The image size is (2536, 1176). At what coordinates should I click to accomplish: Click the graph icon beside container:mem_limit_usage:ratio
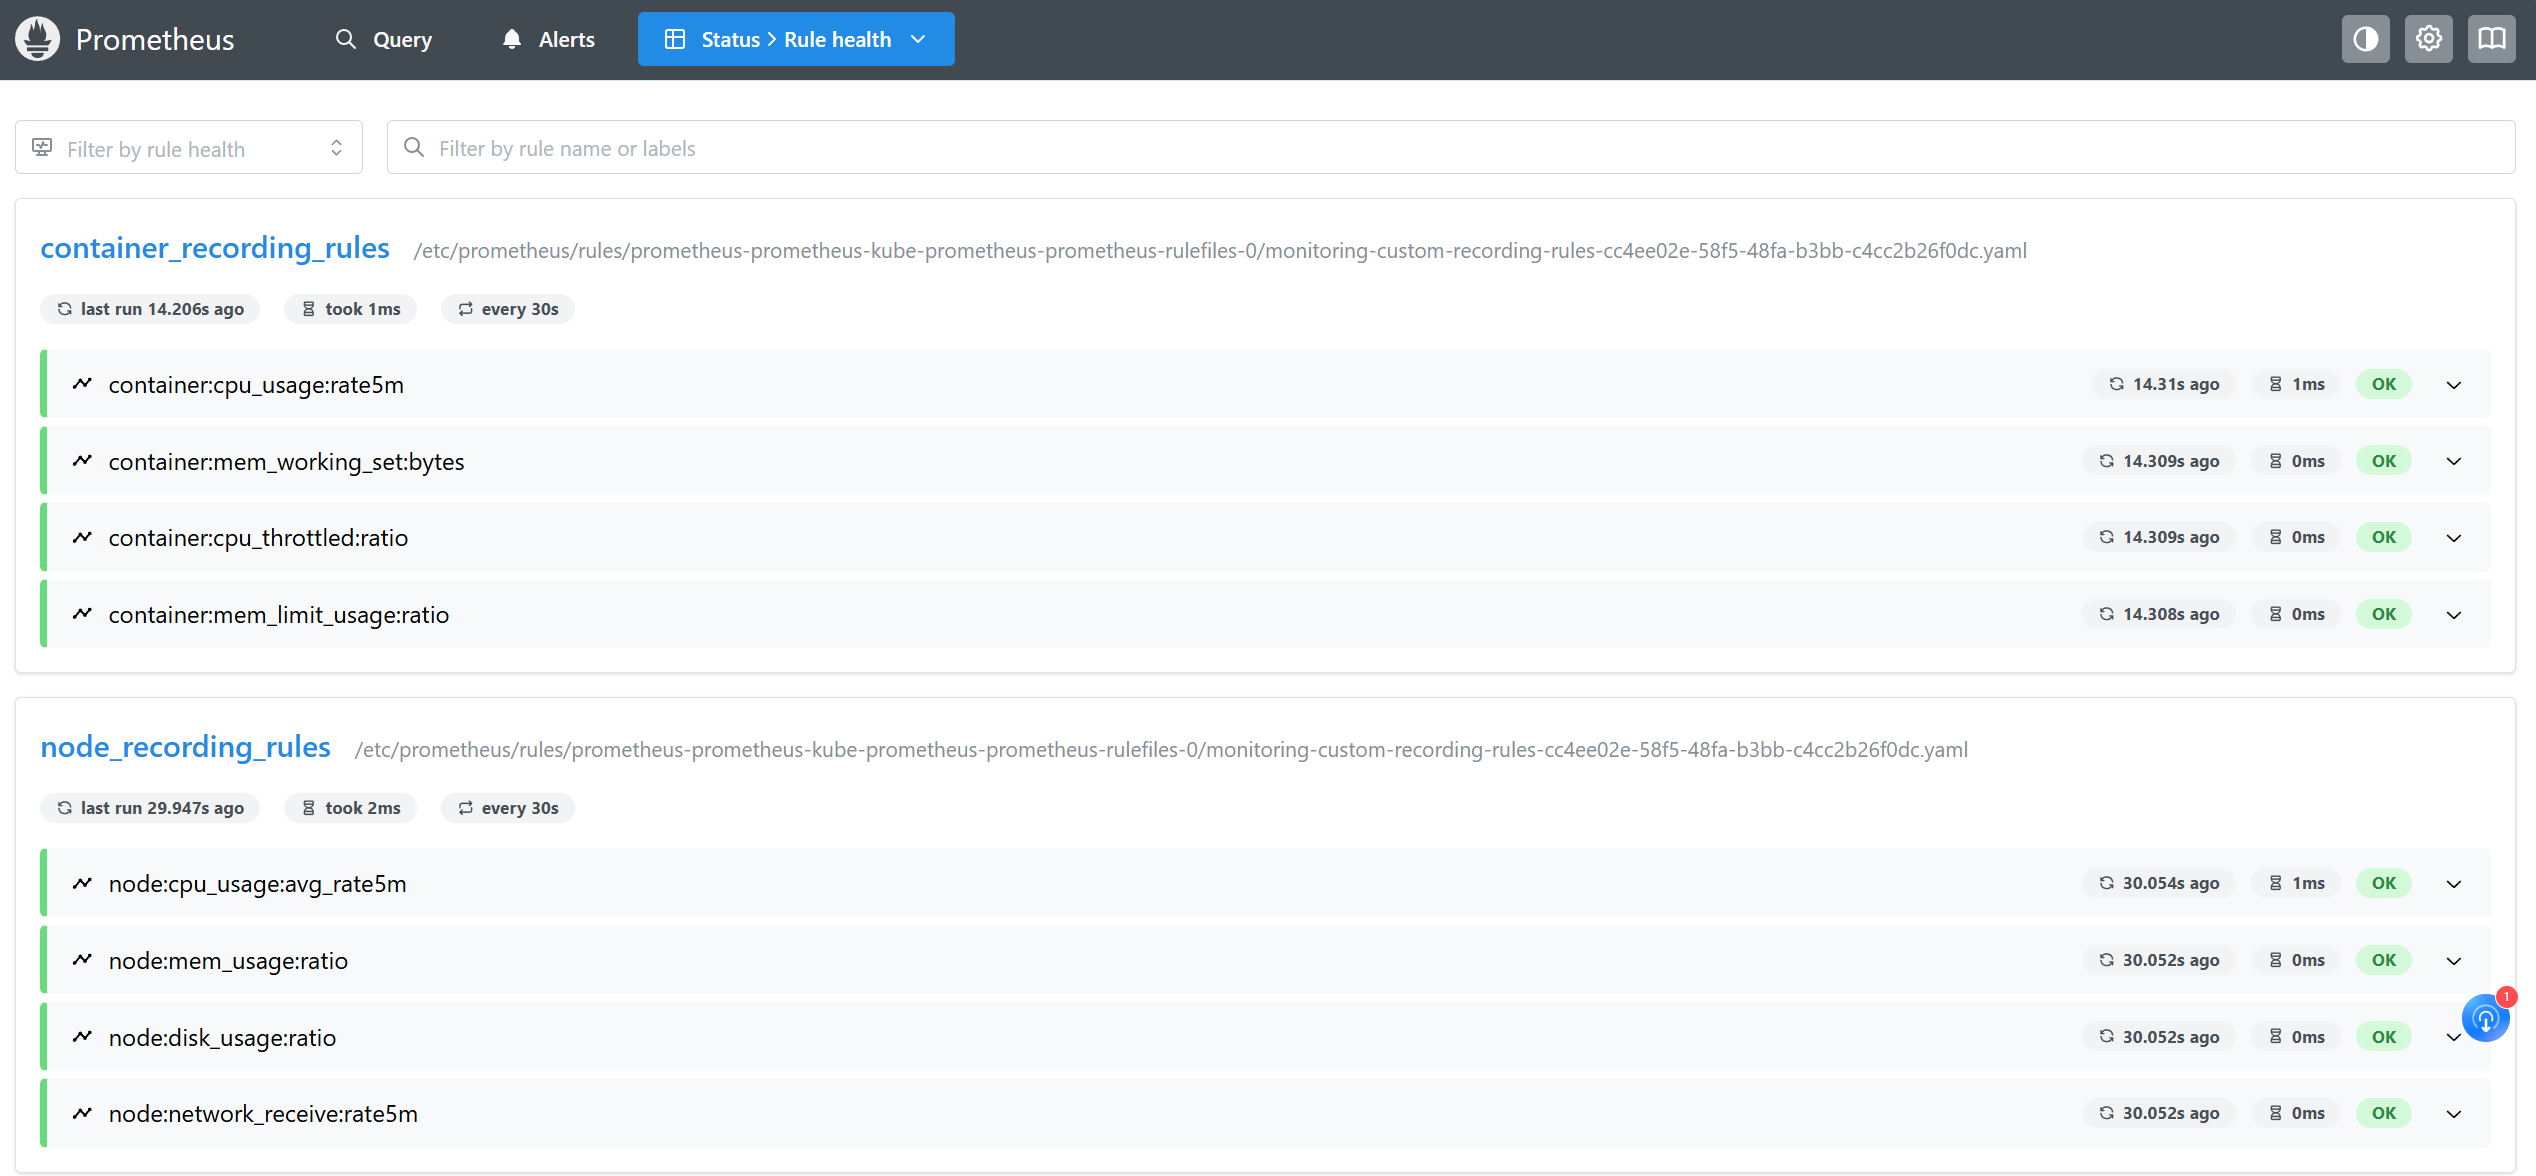[x=82, y=614]
